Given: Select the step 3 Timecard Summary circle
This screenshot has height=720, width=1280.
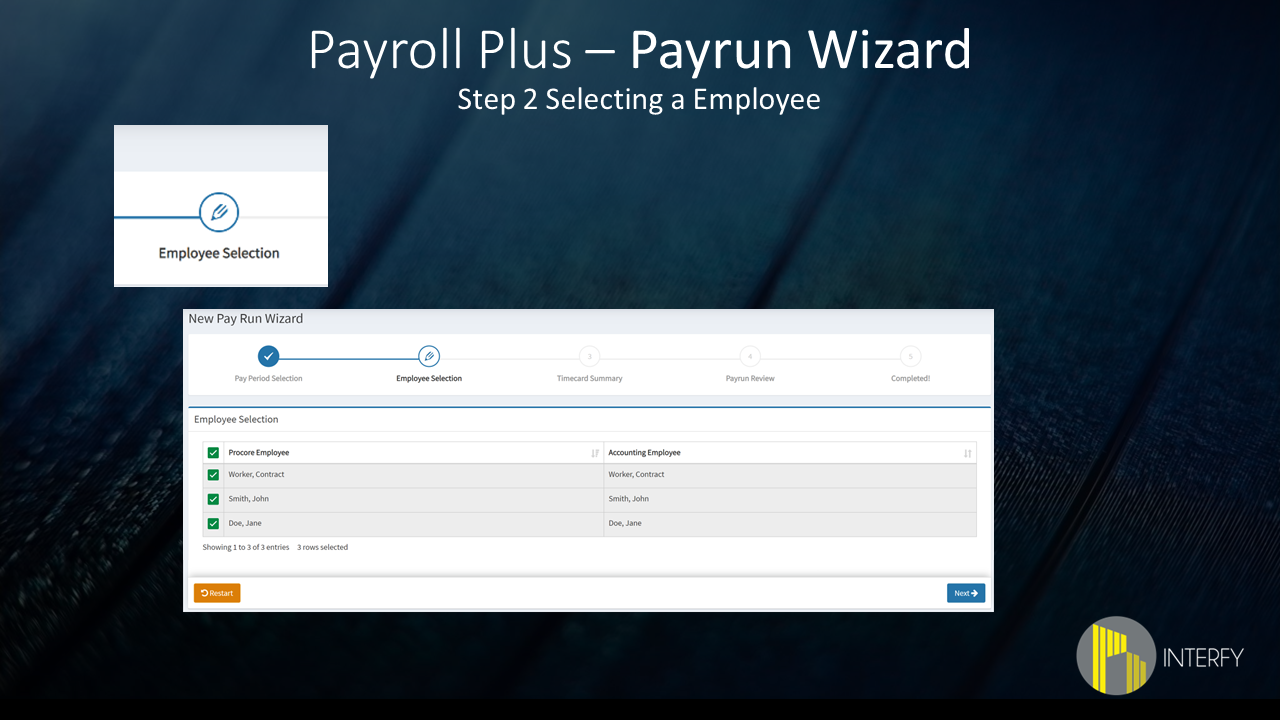Looking at the screenshot, I should 589,356.
